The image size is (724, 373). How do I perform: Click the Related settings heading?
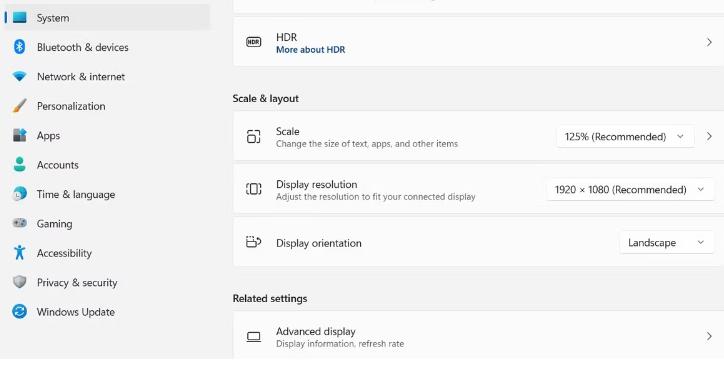[270, 298]
